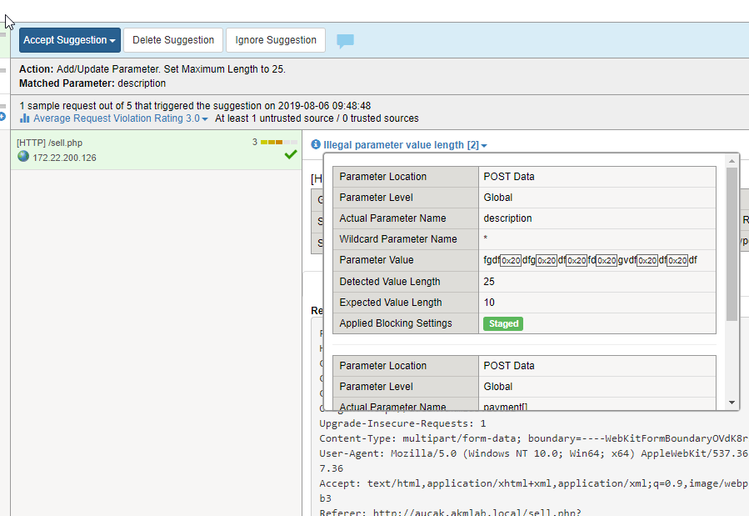Select the [HTTP] /sell.php sample request

pos(156,150)
